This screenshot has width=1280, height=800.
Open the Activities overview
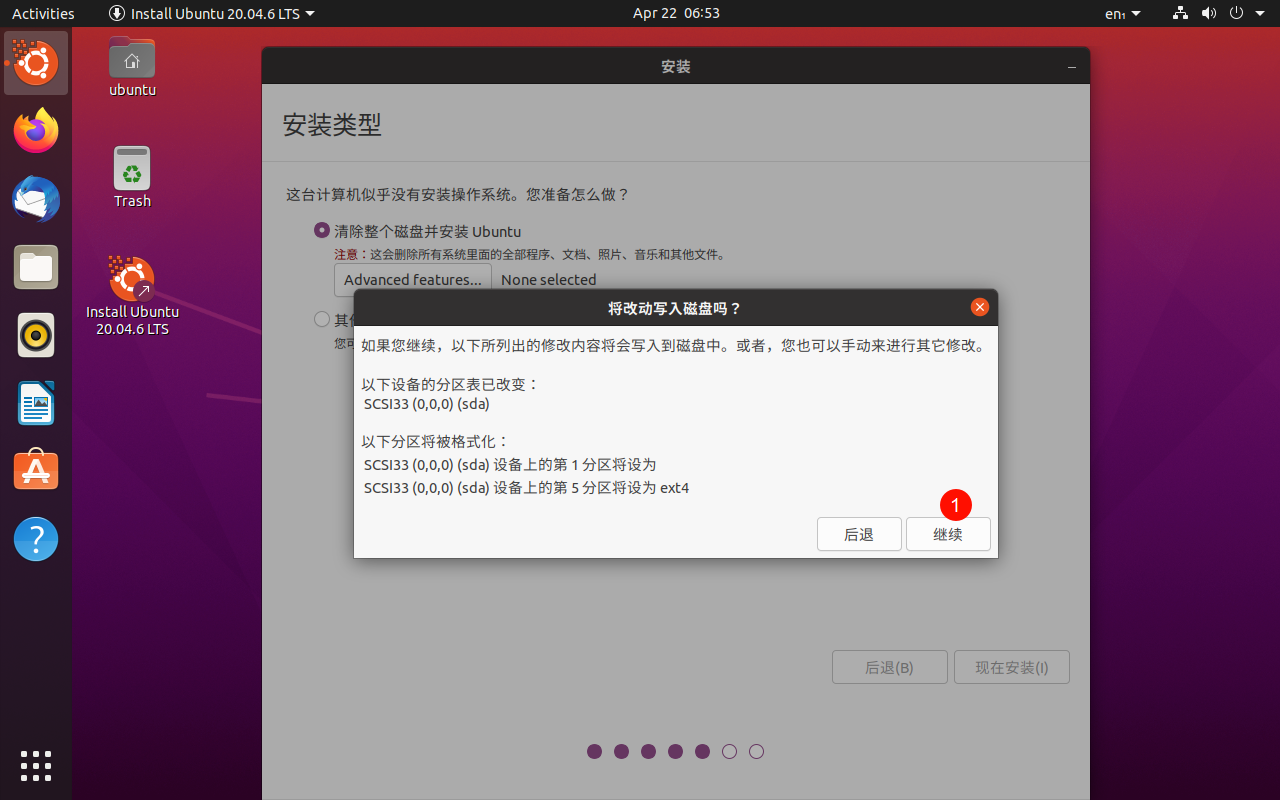(x=43, y=13)
